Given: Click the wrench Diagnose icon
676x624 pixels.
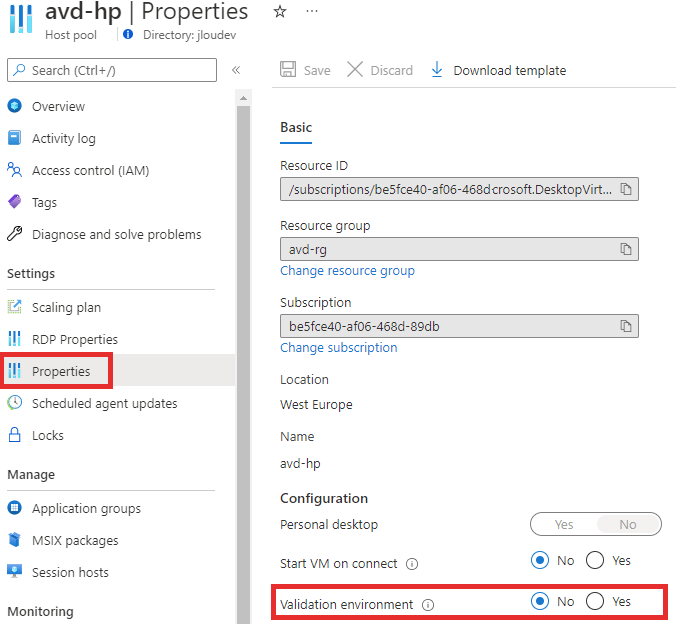Looking at the screenshot, I should tap(15, 233).
